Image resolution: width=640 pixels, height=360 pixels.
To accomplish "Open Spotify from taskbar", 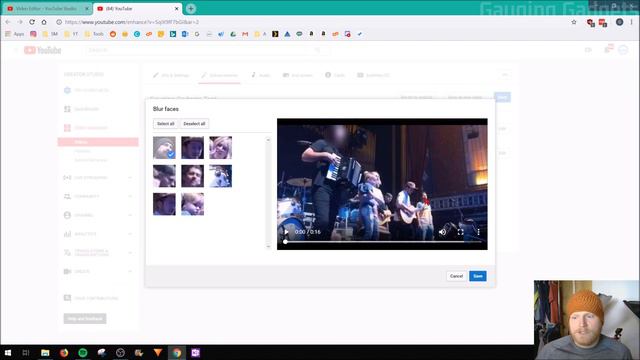I will (83, 353).
